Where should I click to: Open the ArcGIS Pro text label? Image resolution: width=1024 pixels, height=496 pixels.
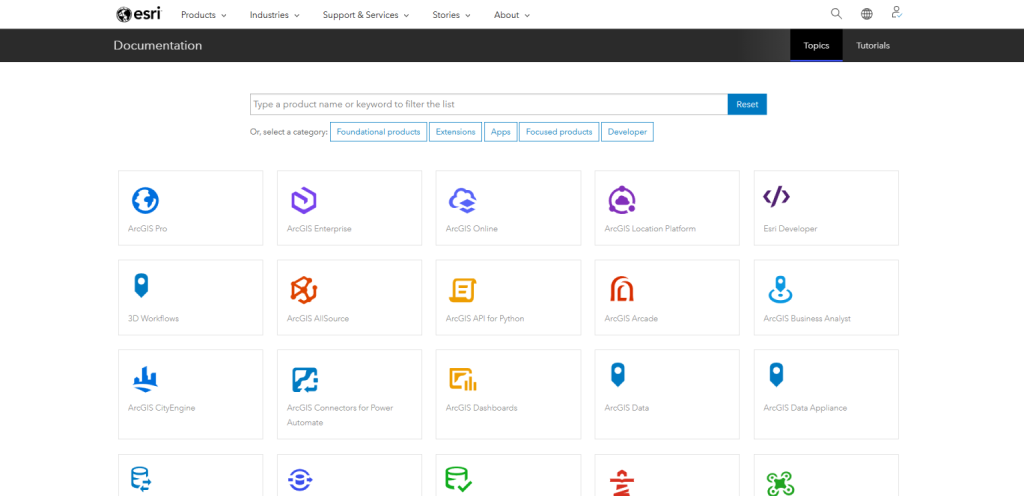[x=148, y=229]
